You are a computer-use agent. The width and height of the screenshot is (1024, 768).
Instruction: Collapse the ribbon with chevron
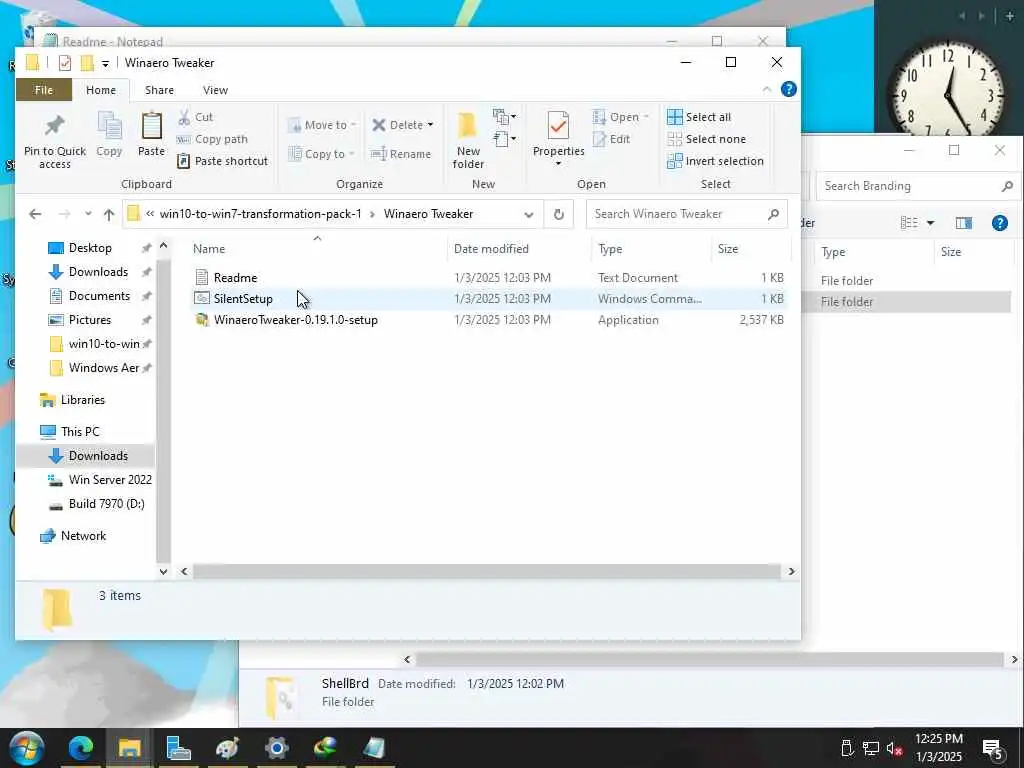tap(767, 89)
